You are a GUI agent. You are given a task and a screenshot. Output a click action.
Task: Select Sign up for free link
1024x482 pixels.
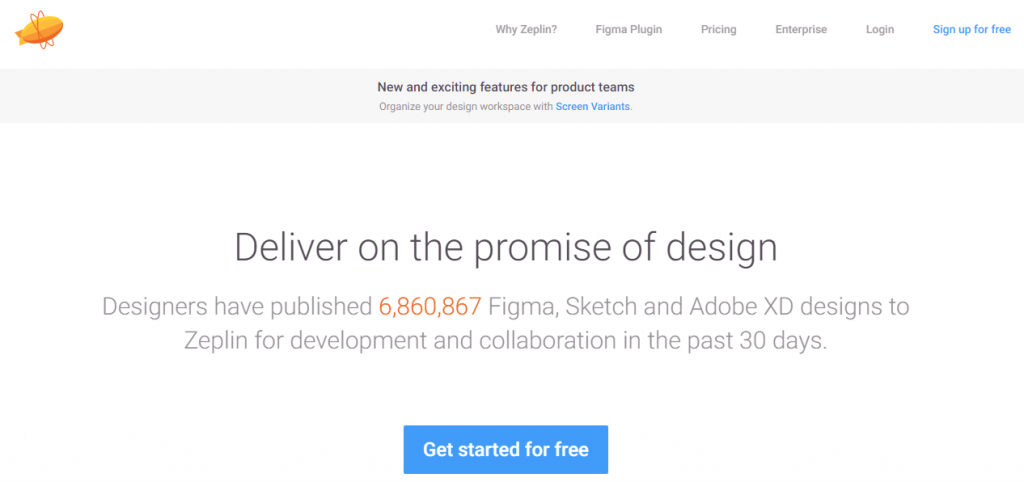point(972,29)
